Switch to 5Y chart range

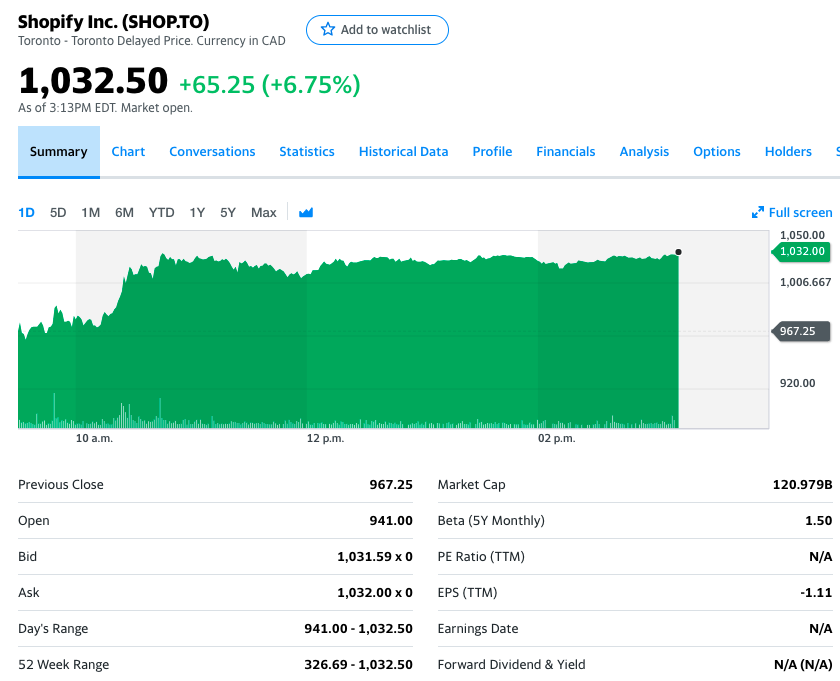(x=228, y=212)
